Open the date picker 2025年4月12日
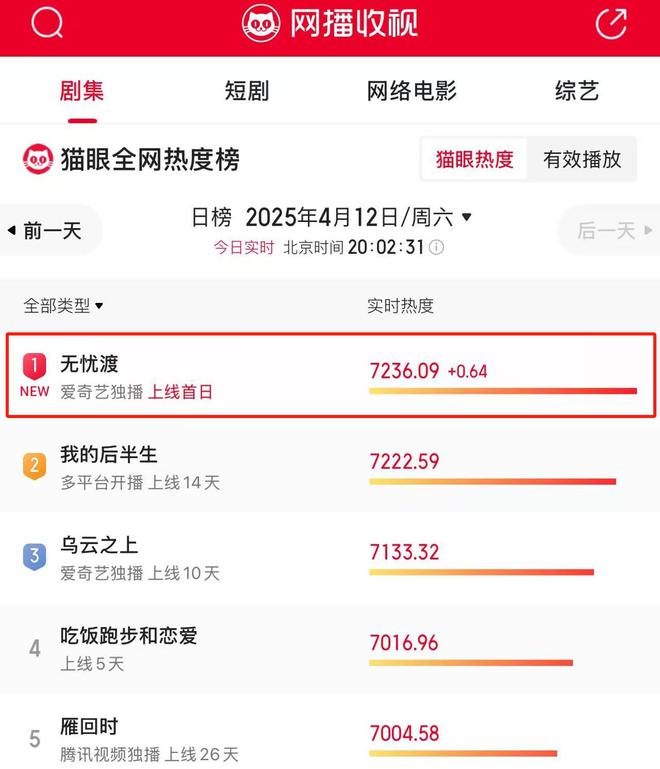660x769 pixels. tap(358, 217)
